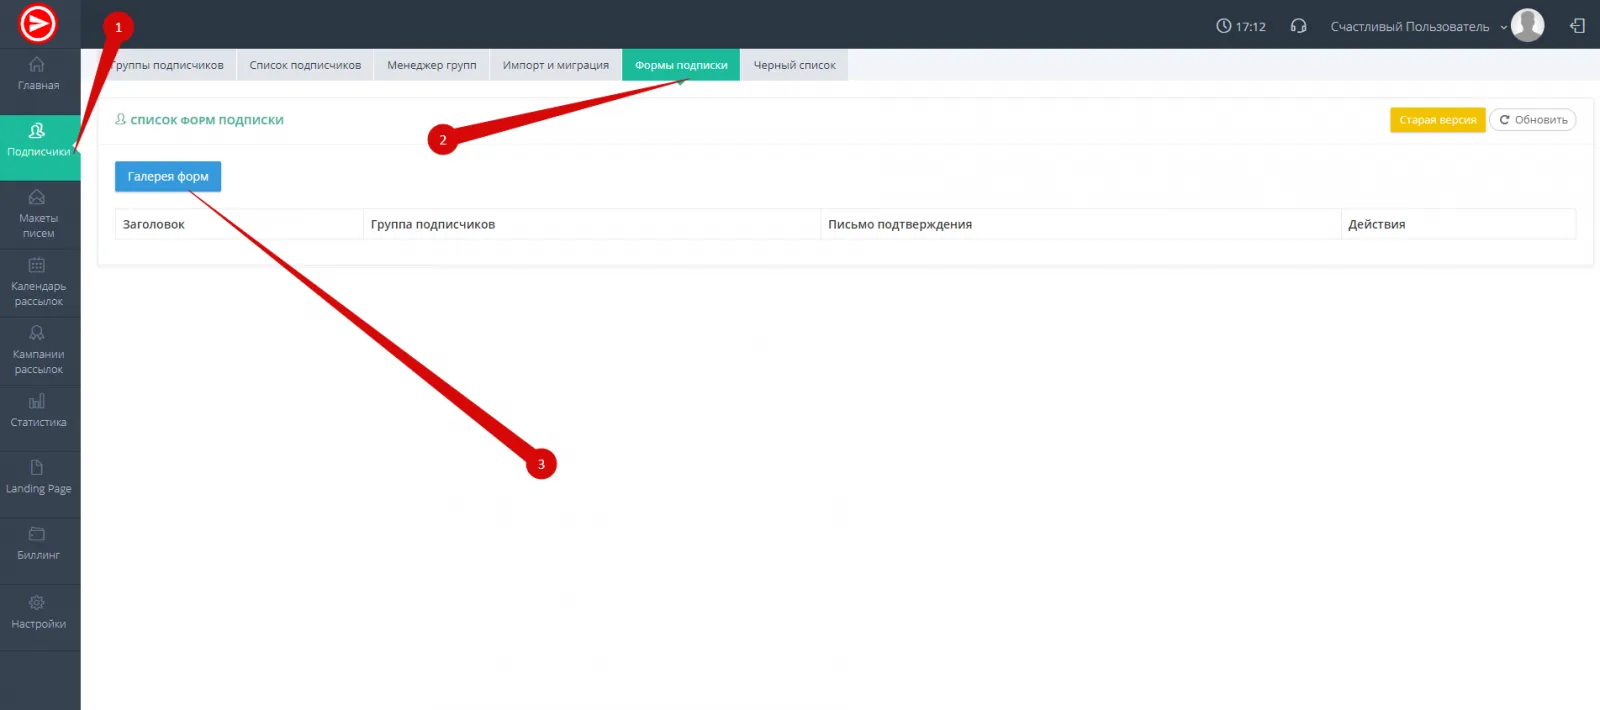This screenshot has height=710, width=1600.
Task: Click Обновить refresh button
Action: 1533,120
